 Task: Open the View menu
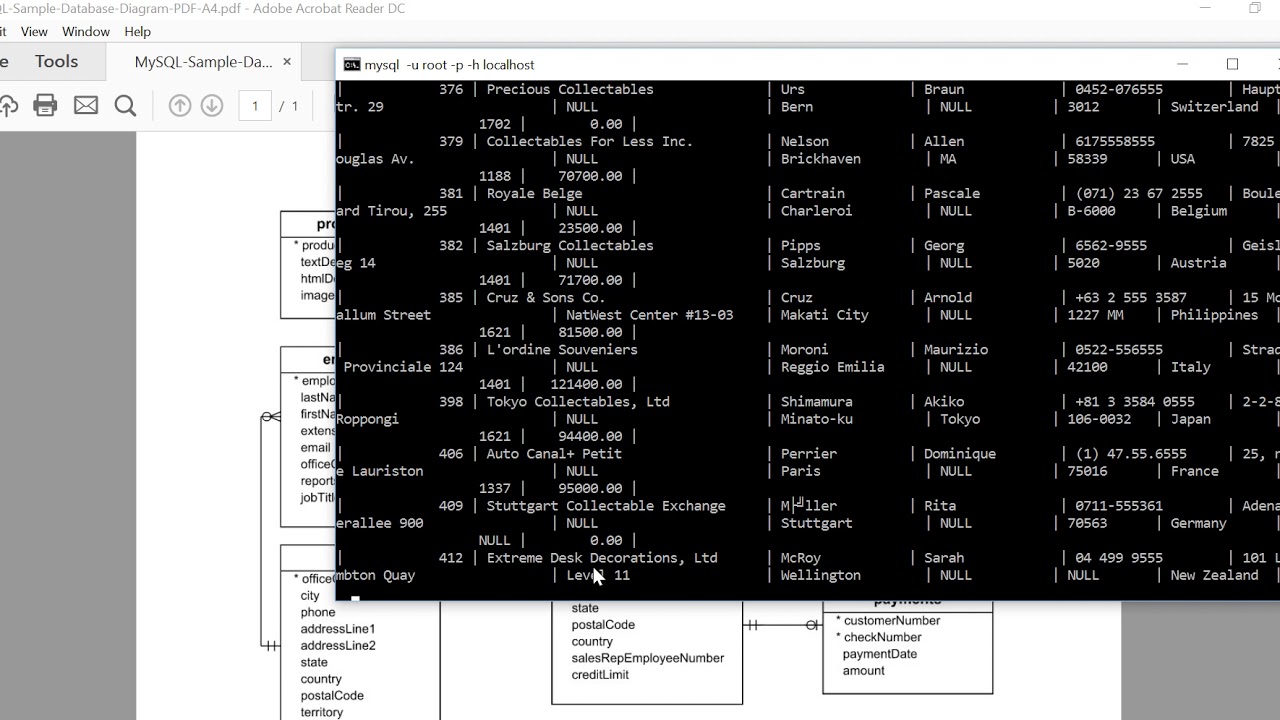pos(34,32)
